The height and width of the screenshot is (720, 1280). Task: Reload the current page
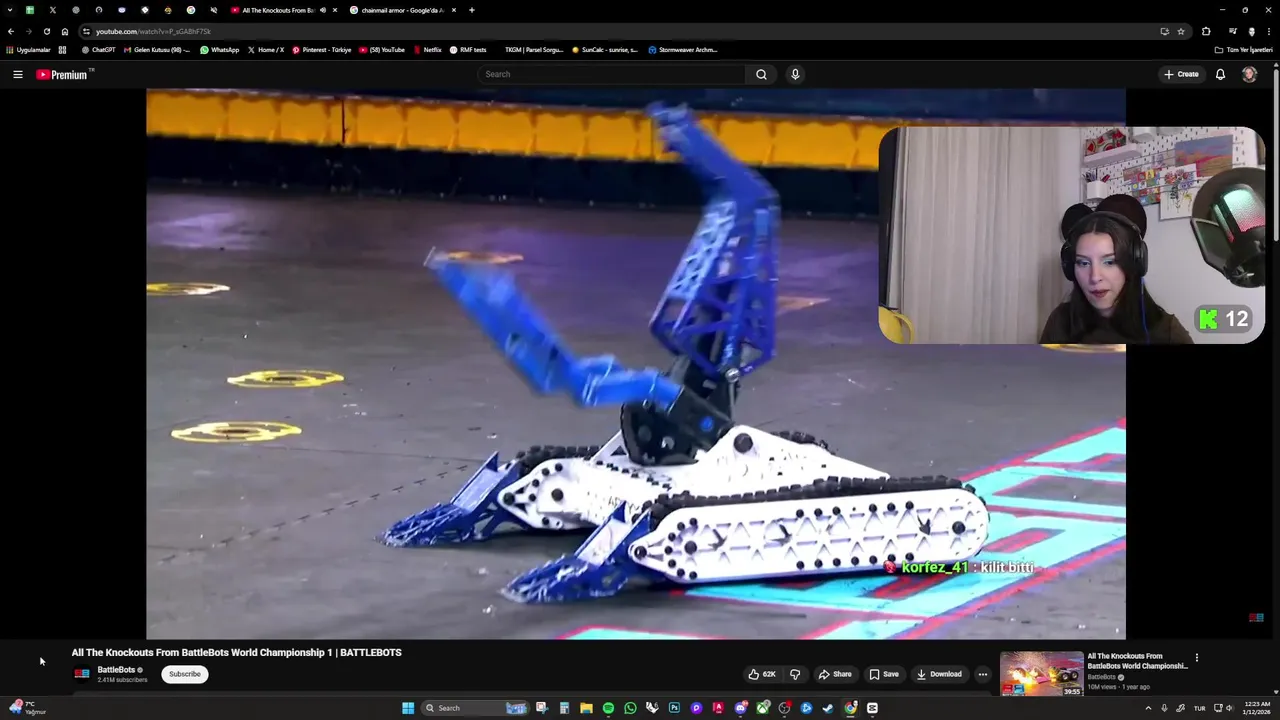(x=46, y=31)
